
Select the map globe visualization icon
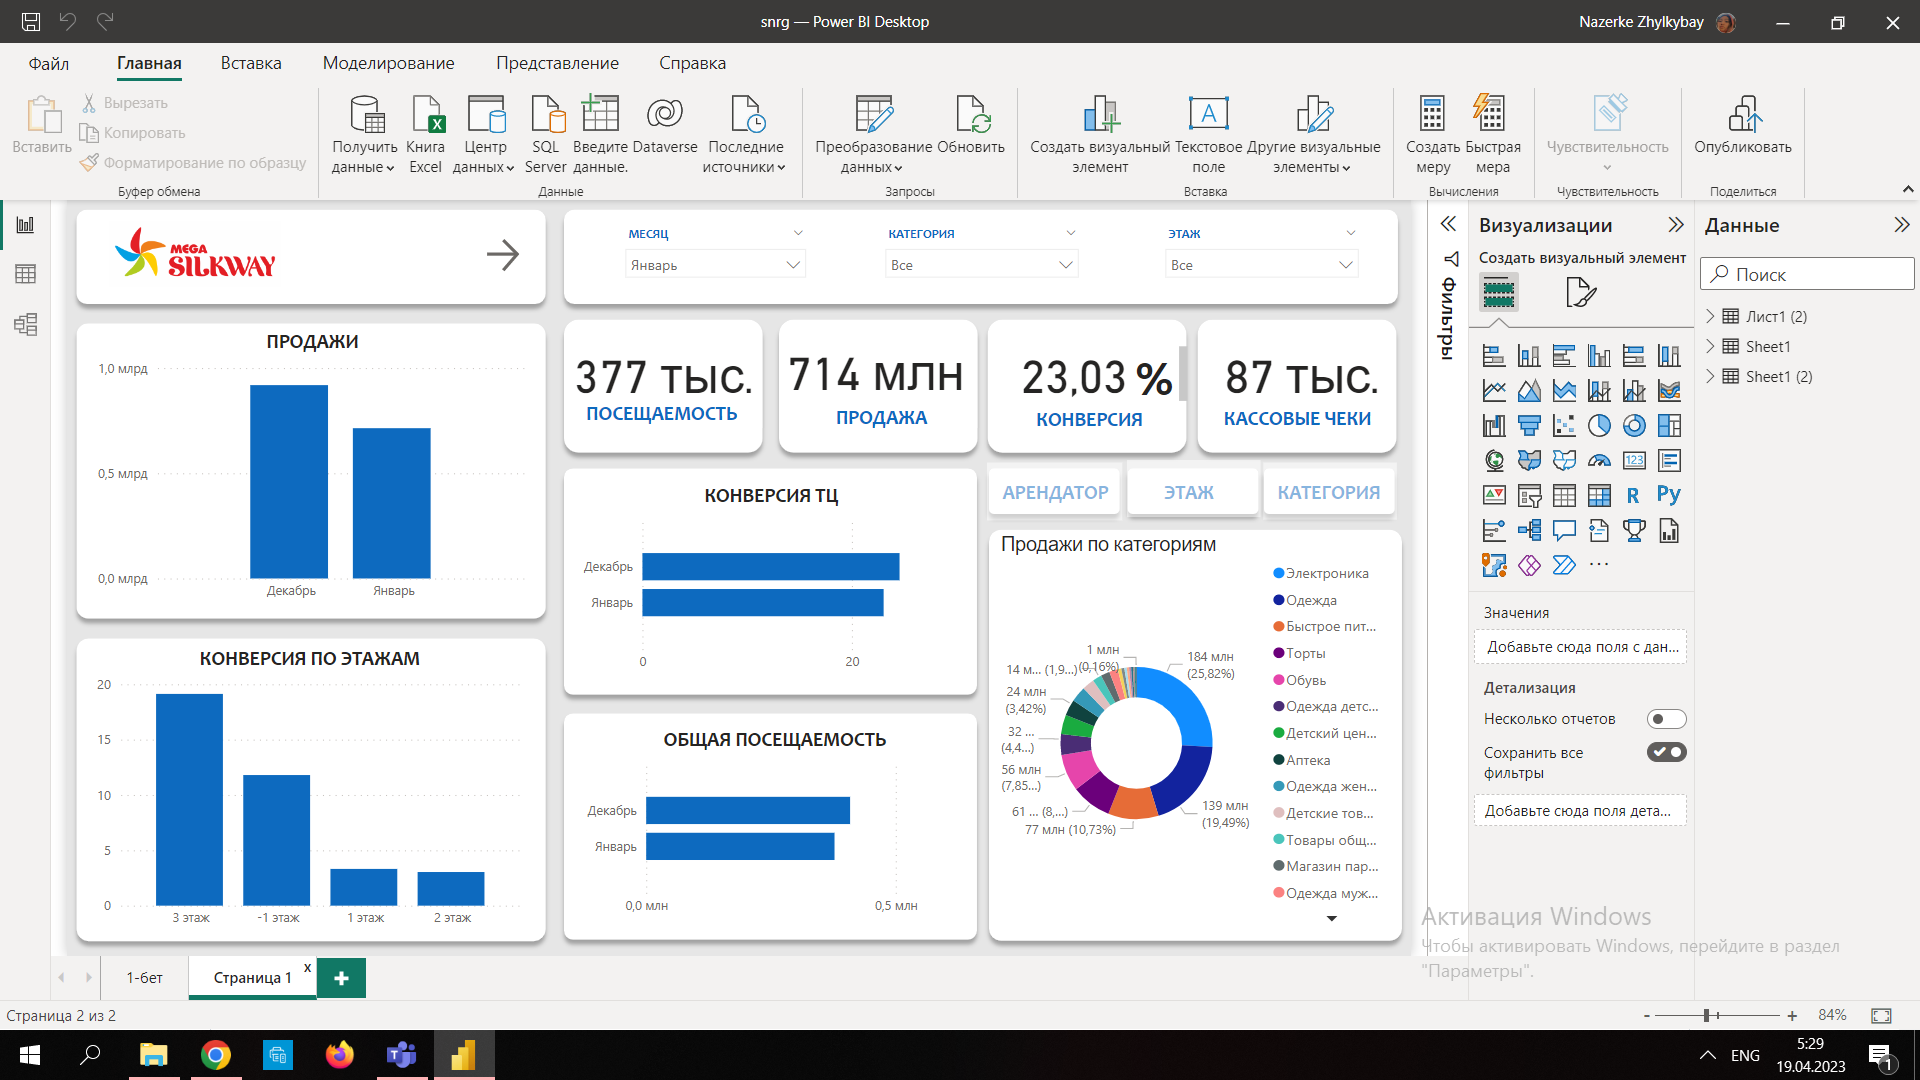click(x=1493, y=460)
